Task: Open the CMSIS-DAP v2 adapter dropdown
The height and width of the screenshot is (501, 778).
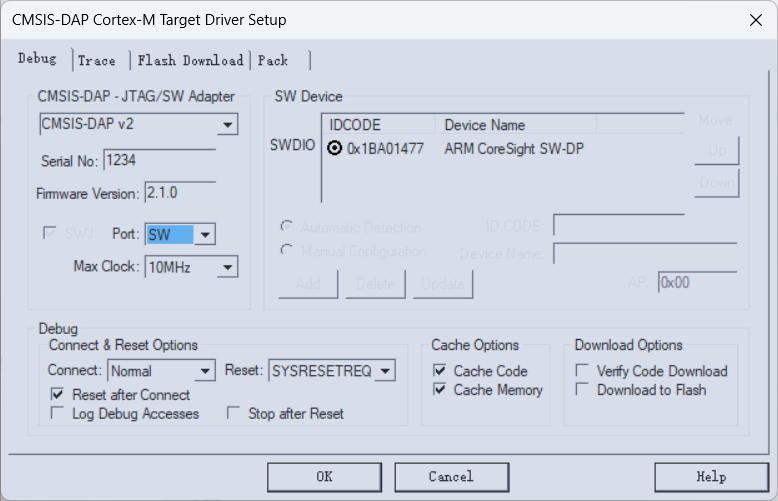Action: [x=228, y=126]
